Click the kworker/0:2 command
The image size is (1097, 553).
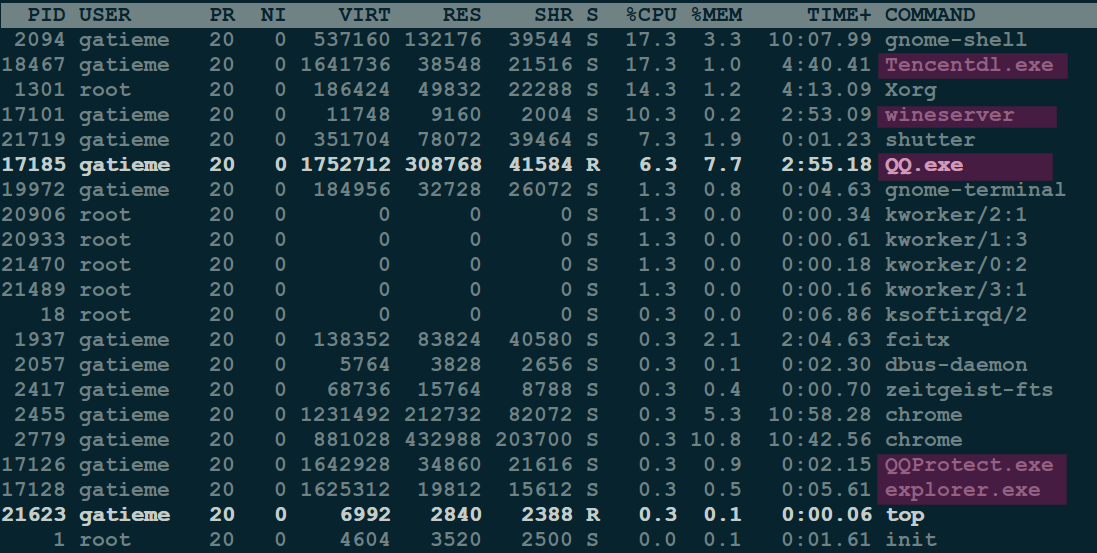tap(956, 265)
